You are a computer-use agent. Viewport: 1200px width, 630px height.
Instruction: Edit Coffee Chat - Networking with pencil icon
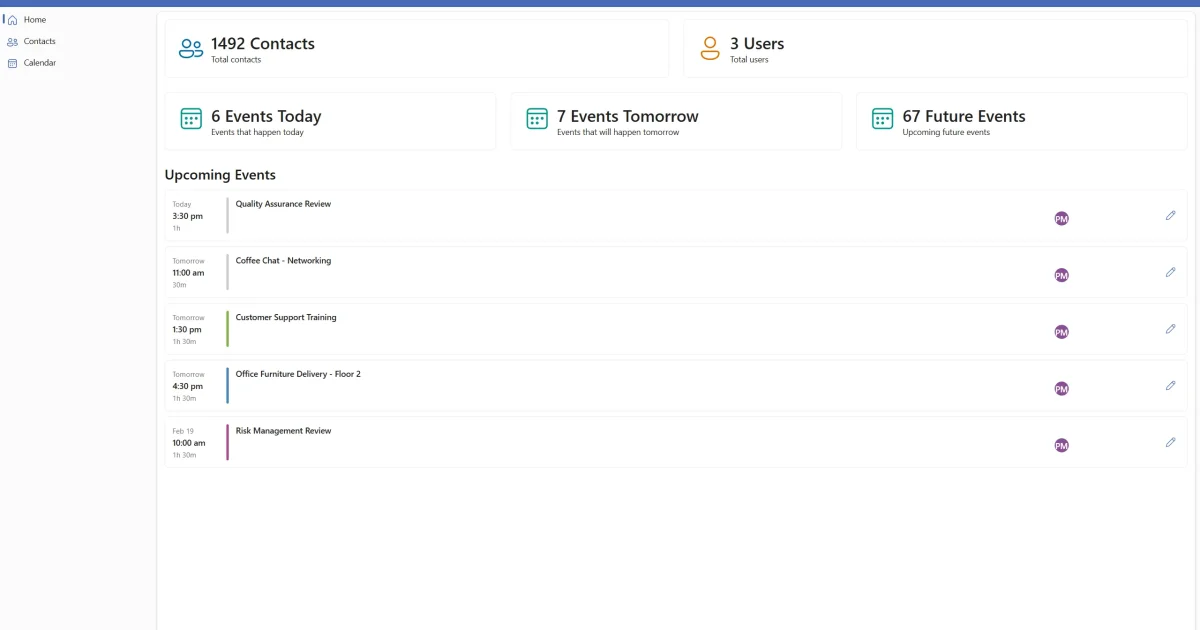(1170, 272)
